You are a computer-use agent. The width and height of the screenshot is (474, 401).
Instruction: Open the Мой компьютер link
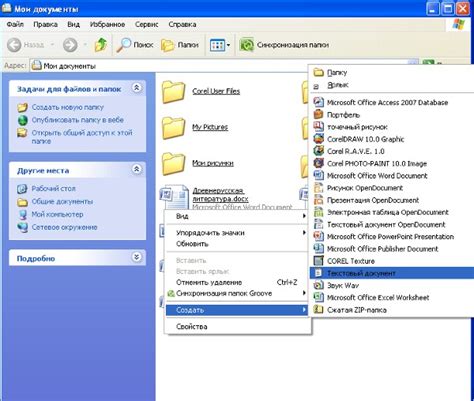point(57,214)
